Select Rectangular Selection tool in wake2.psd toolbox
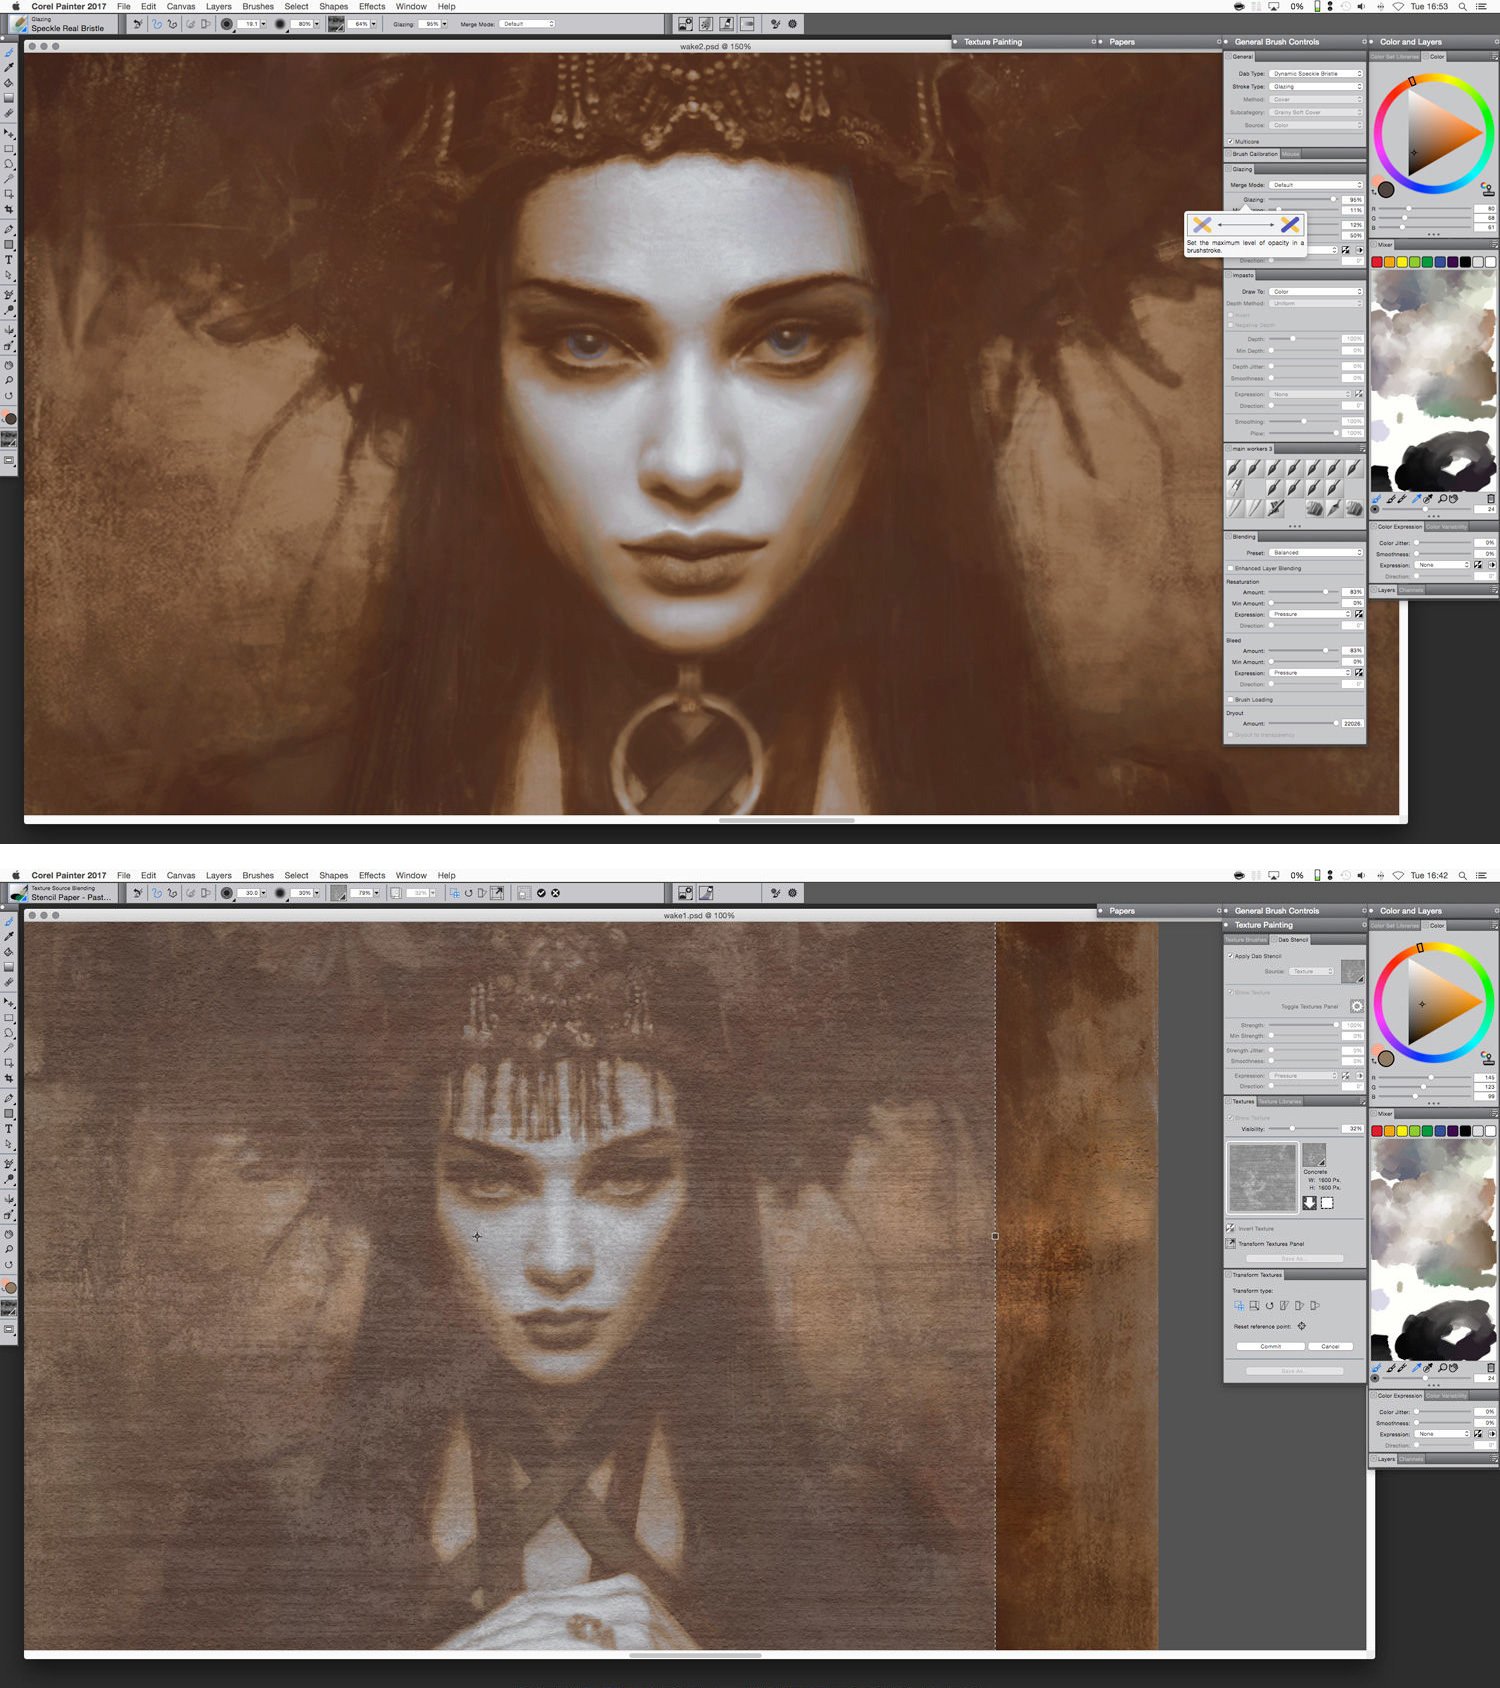This screenshot has height=1688, width=1500. tap(9, 148)
